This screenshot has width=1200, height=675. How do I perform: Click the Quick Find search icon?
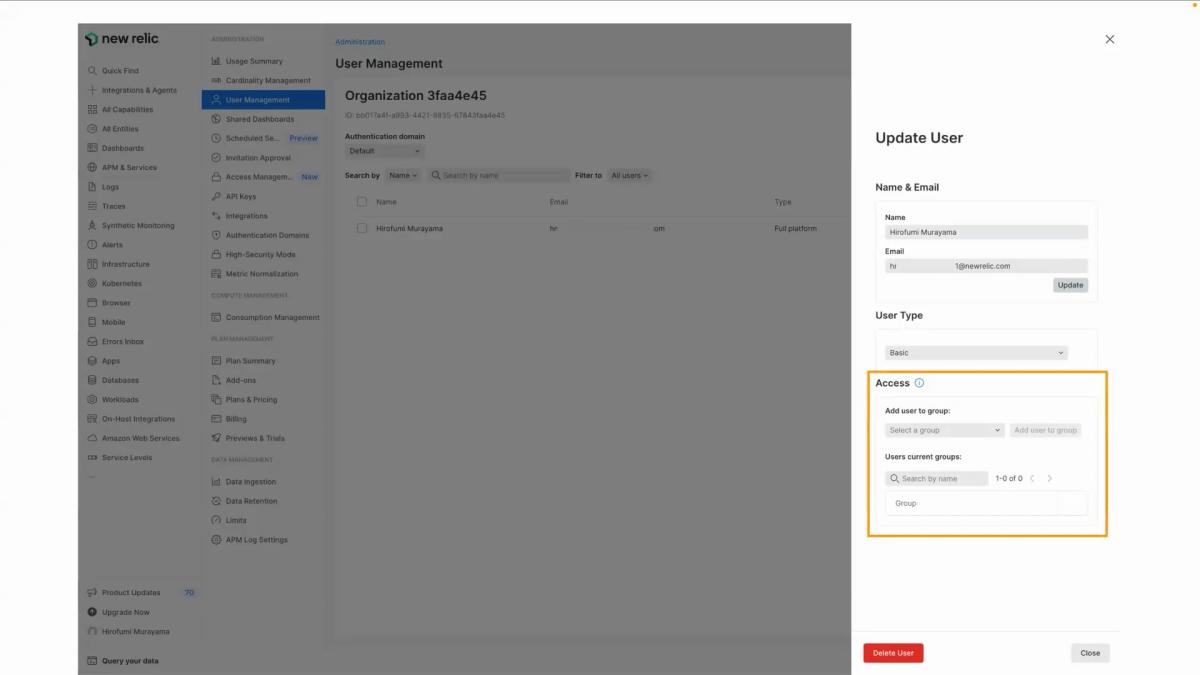(93, 71)
